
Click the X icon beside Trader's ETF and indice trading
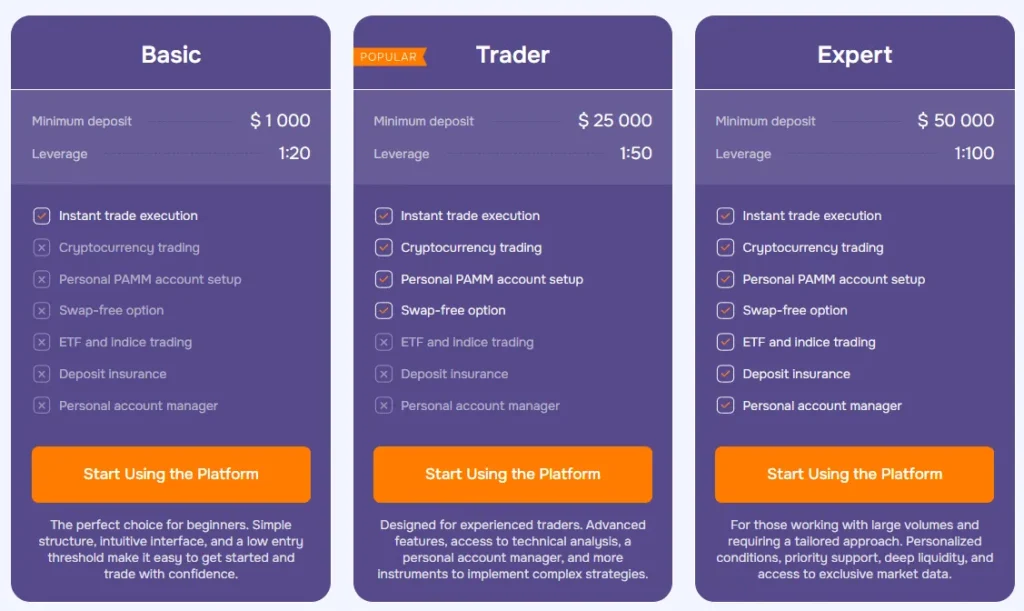click(383, 342)
